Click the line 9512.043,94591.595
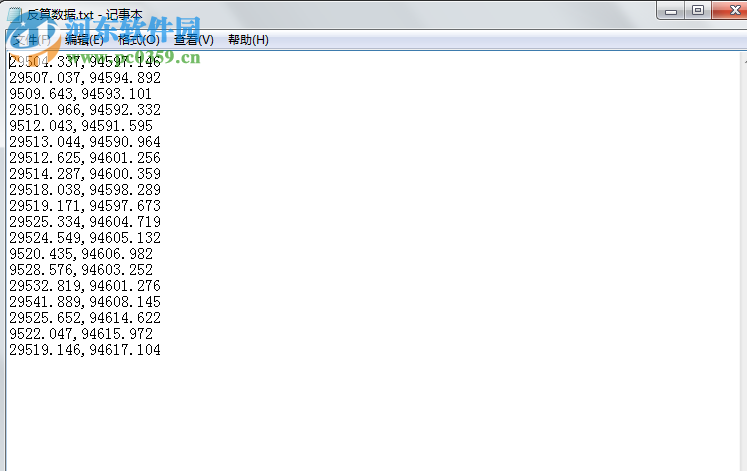 (x=81, y=126)
